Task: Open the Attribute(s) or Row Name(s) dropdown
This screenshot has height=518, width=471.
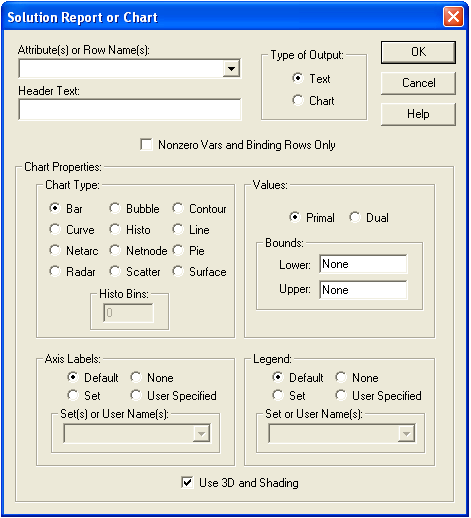Action: 231,69
